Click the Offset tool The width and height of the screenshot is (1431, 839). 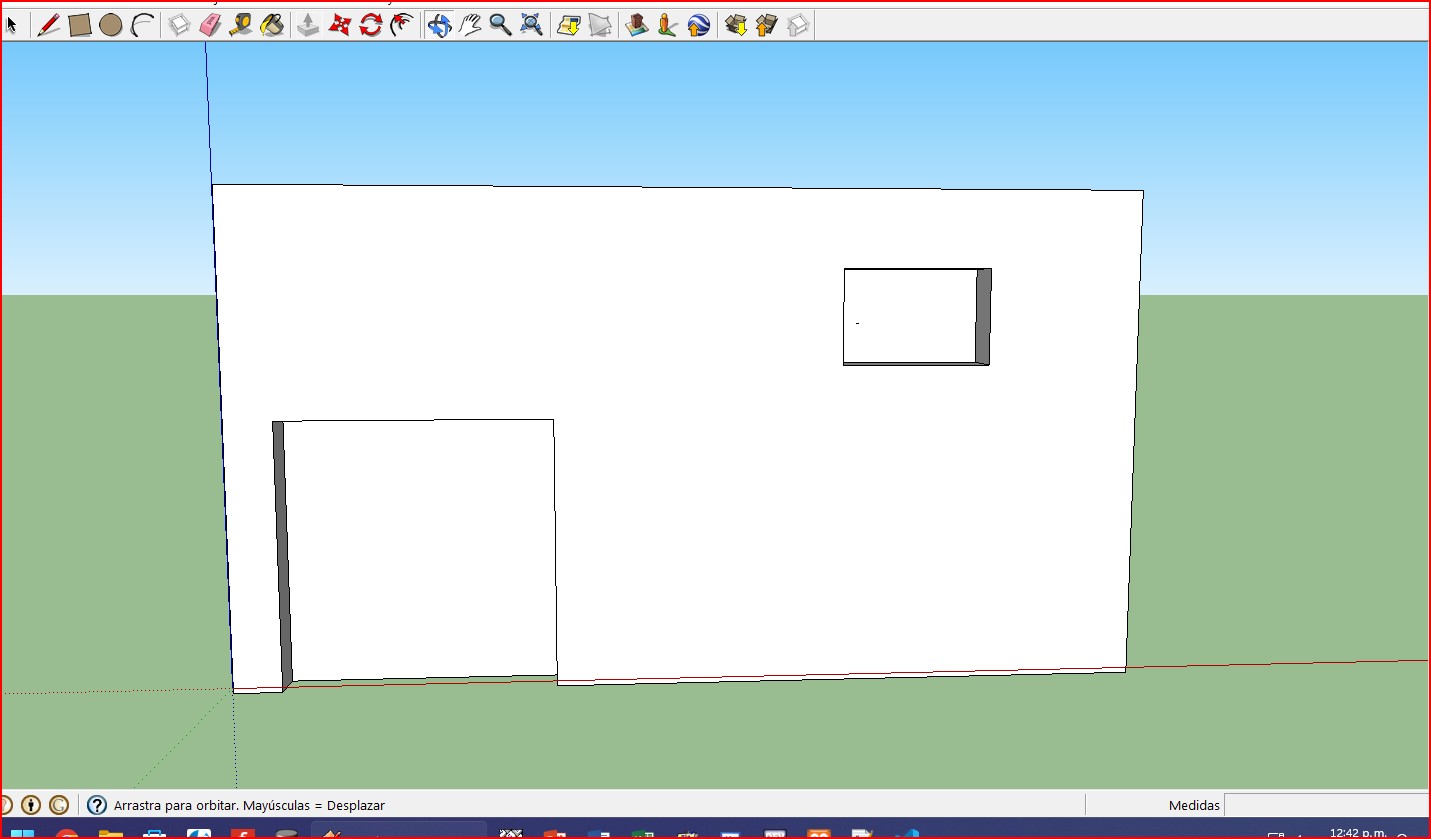click(402, 25)
